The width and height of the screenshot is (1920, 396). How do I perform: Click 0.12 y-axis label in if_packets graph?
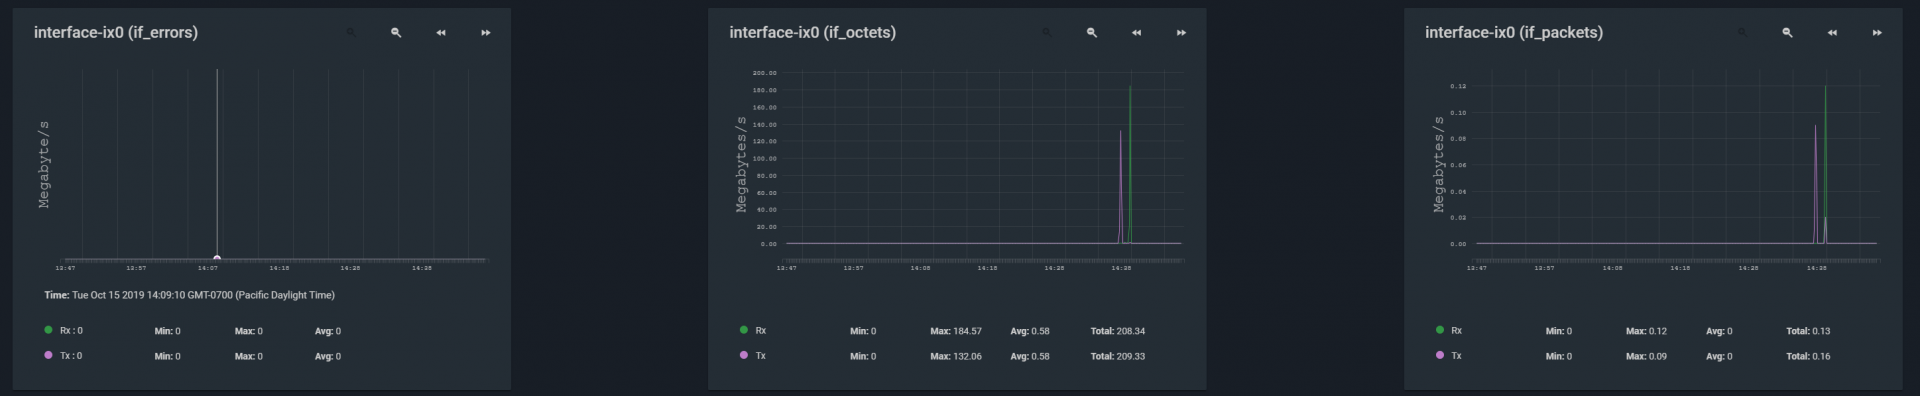[x=1458, y=87]
